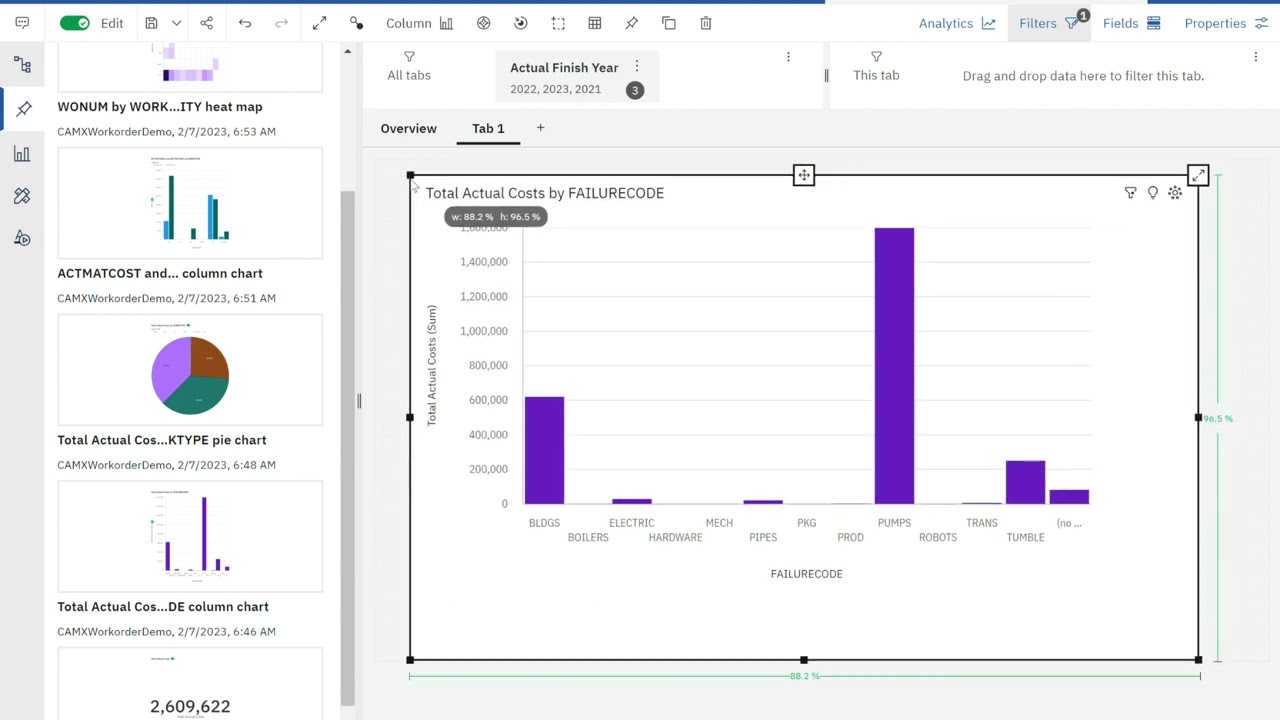Open the widgets sidebar icon
Screen dimensions: 1280x720
coord(22,196)
